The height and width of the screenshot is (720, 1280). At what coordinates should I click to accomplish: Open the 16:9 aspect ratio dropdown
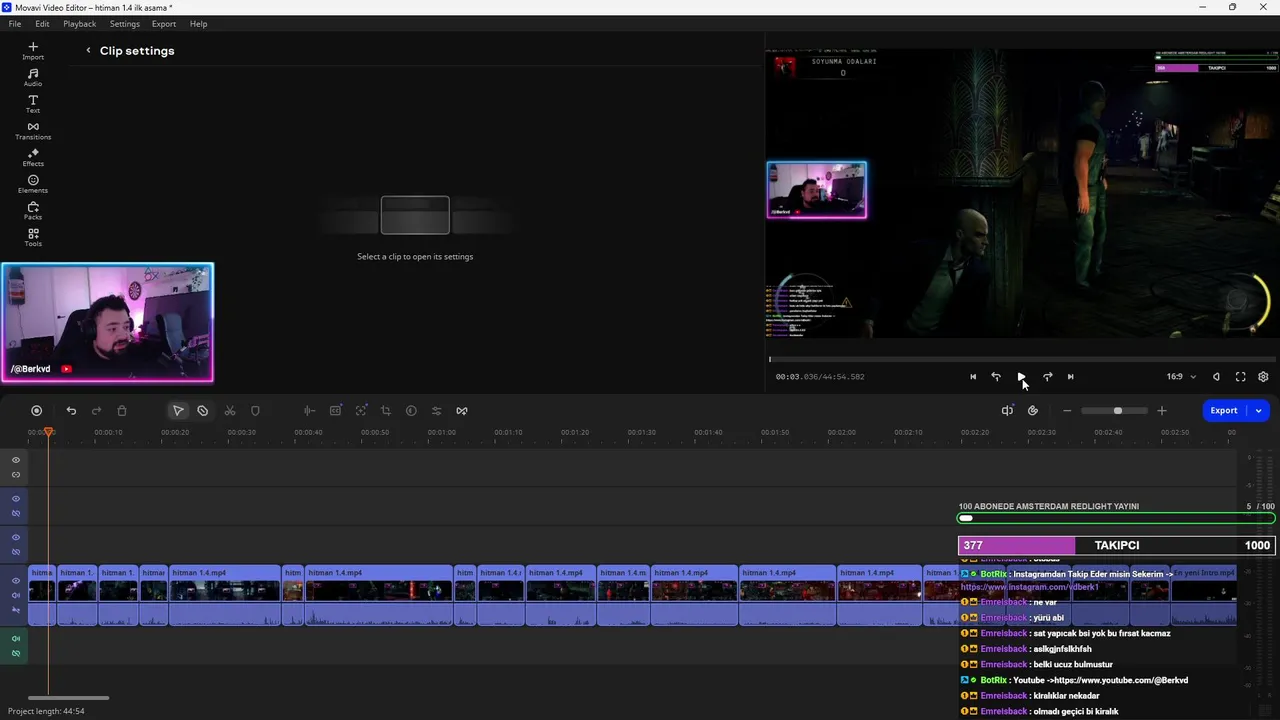(1181, 377)
